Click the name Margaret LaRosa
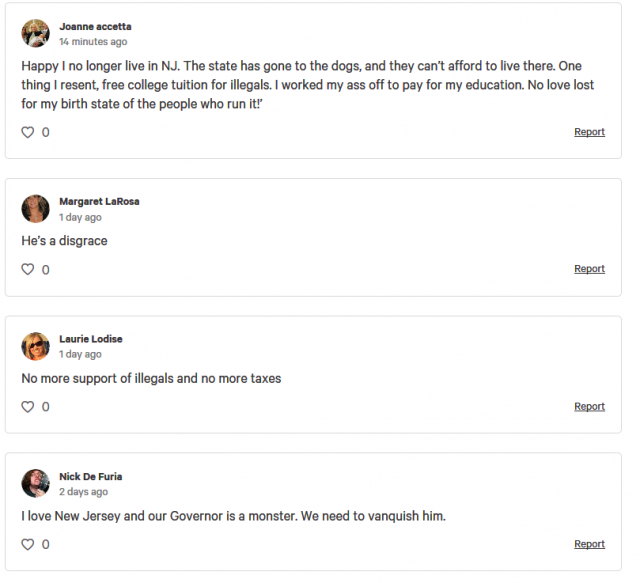The image size is (640, 583). pos(99,201)
